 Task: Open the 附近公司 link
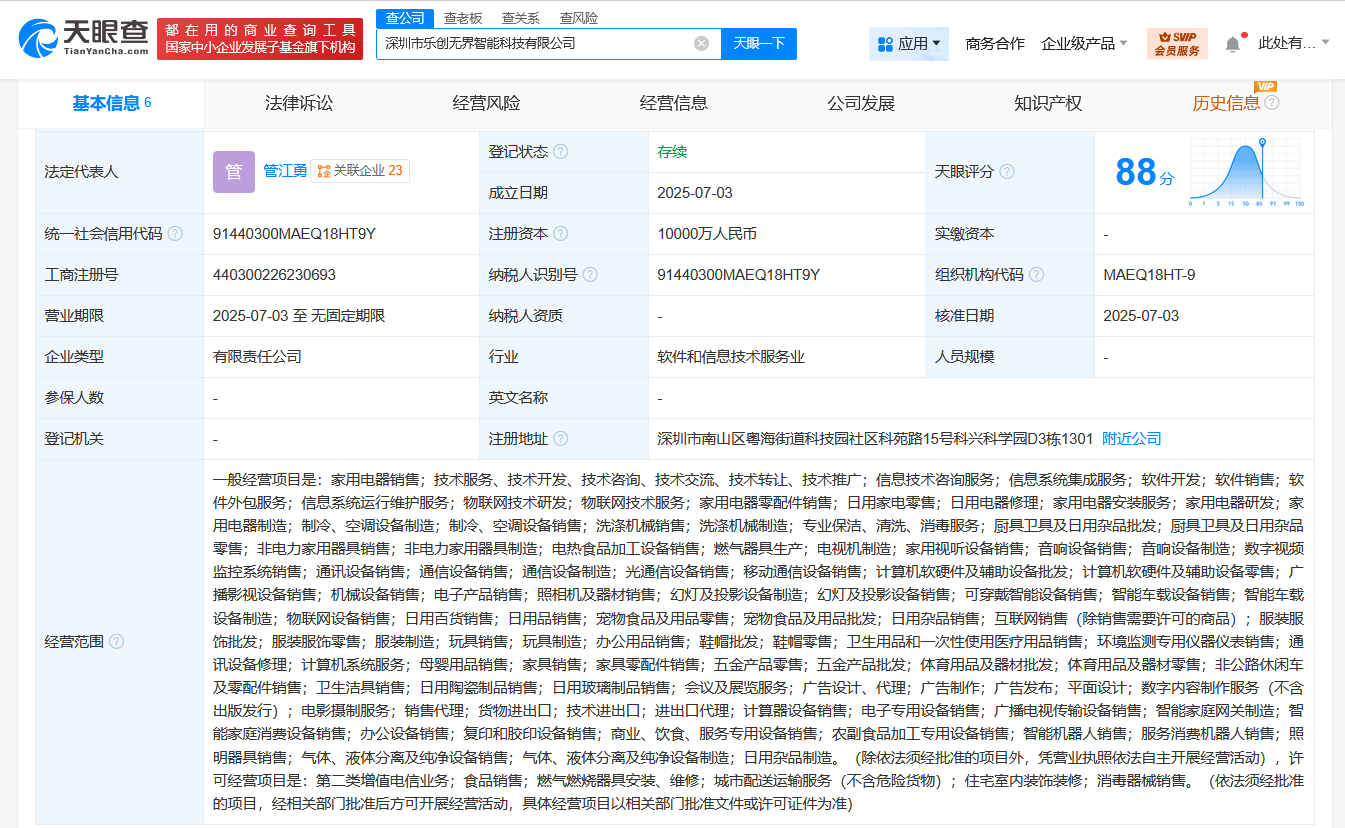[x=1131, y=439]
